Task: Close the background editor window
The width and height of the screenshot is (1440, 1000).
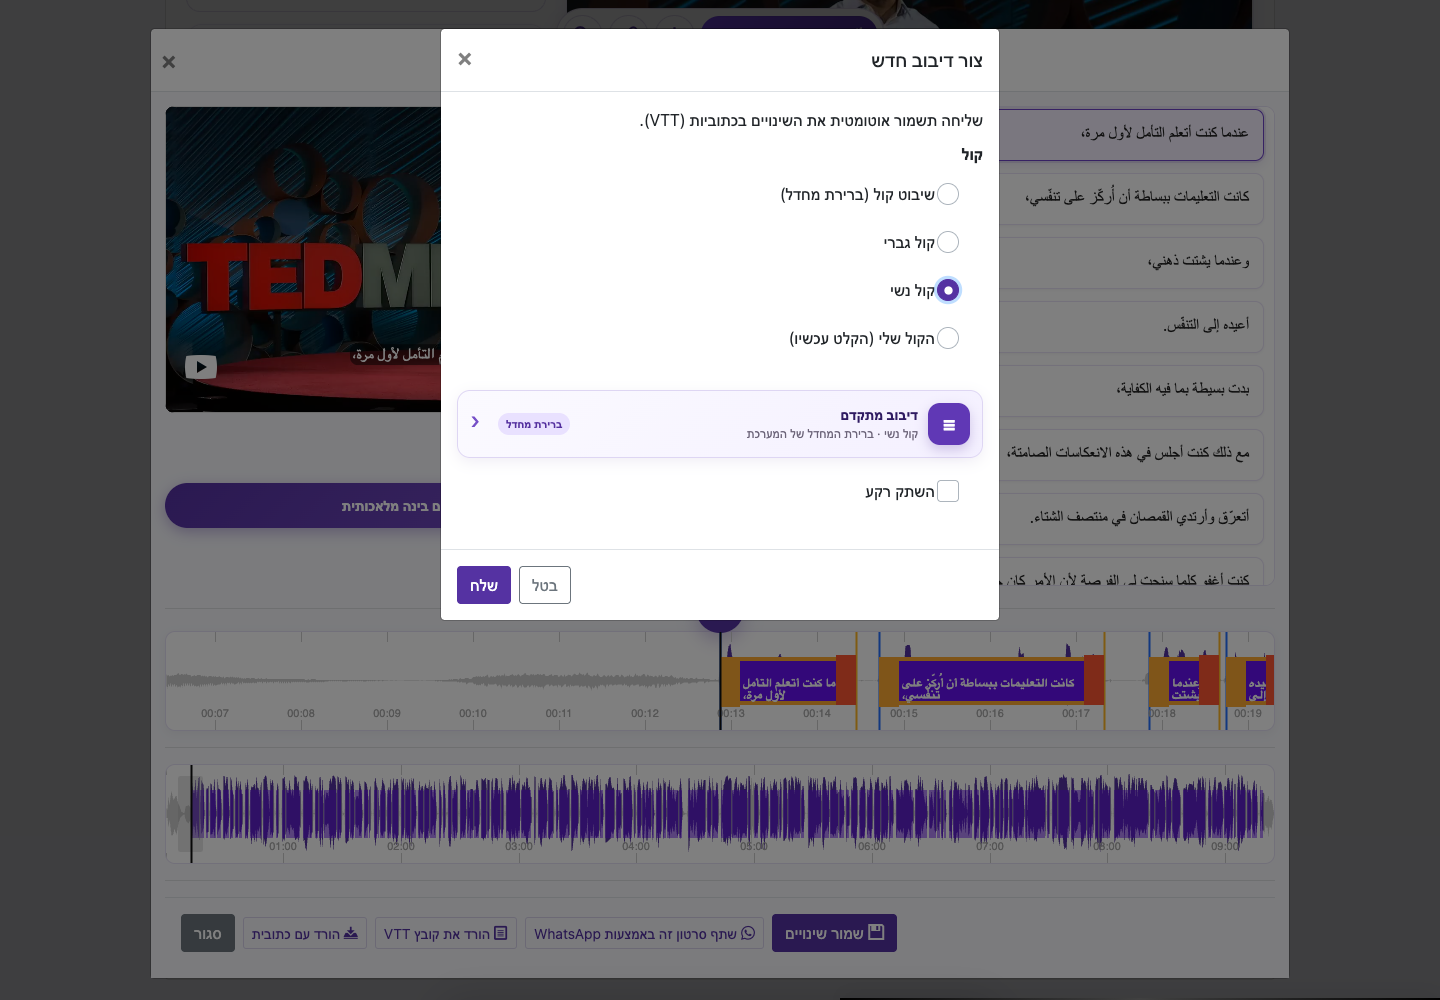Action: tap(169, 62)
